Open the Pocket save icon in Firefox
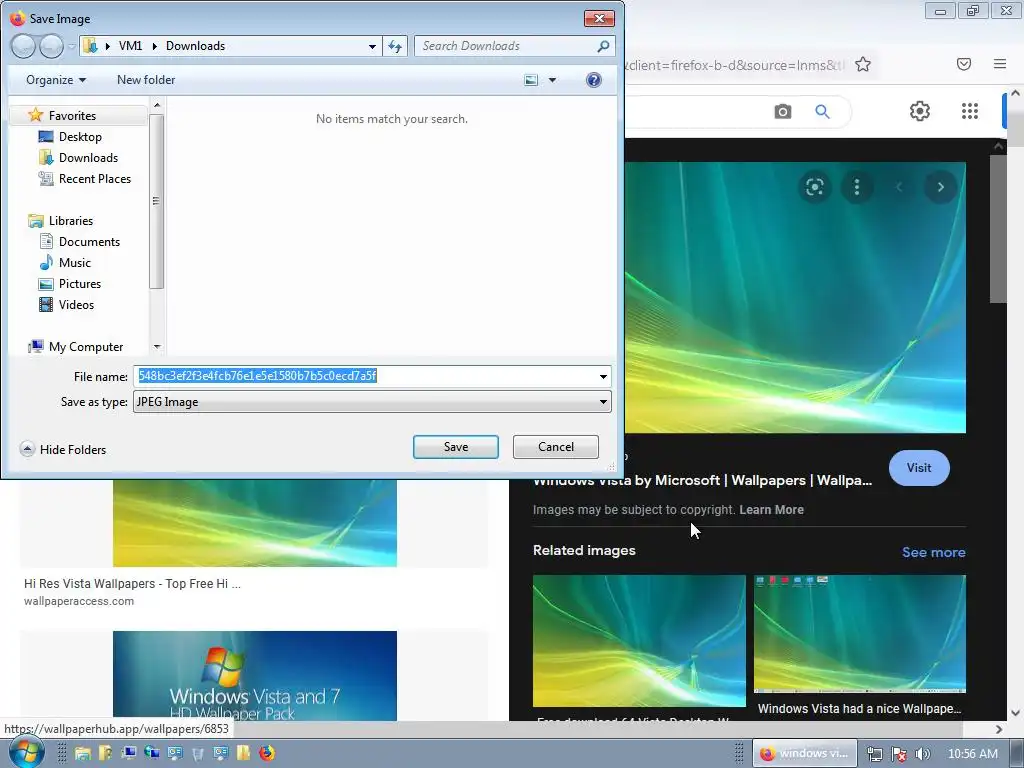 [964, 64]
